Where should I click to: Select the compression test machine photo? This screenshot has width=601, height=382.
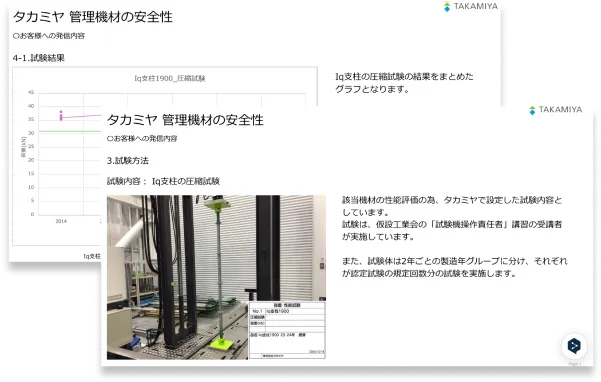click(216, 277)
